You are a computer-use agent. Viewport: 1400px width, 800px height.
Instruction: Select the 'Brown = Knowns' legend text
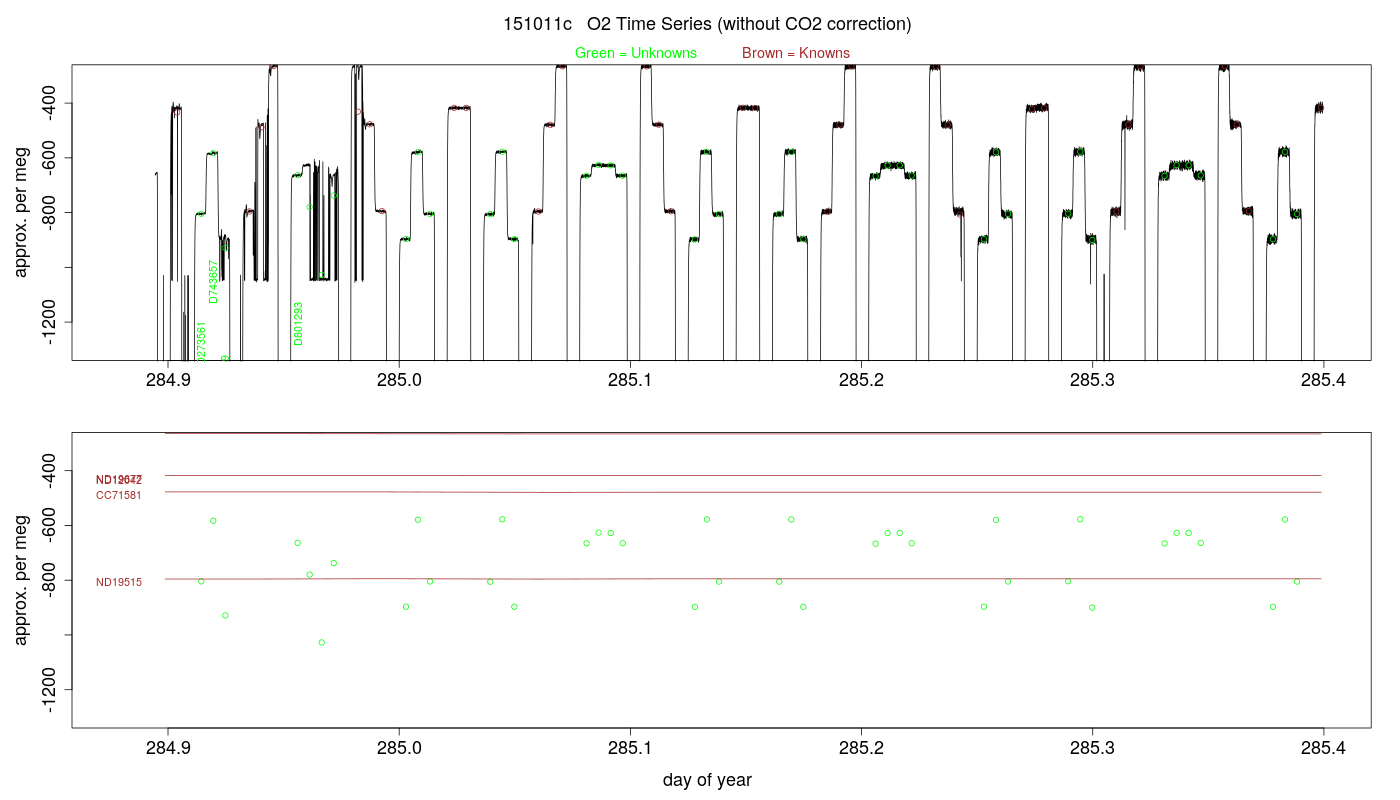[796, 53]
